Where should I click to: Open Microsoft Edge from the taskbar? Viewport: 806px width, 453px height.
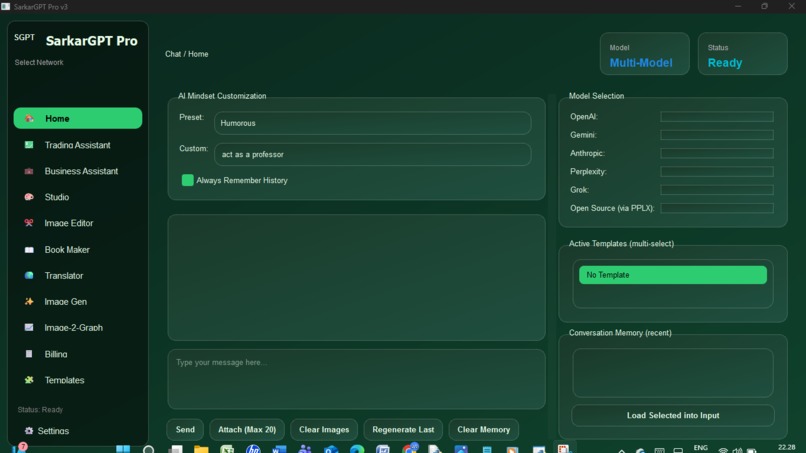(x=357, y=449)
